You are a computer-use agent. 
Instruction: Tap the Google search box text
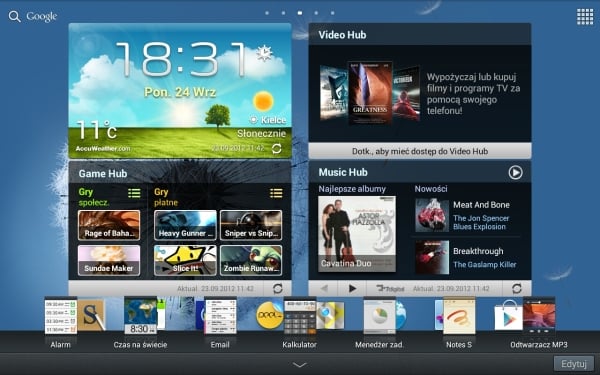(x=42, y=16)
